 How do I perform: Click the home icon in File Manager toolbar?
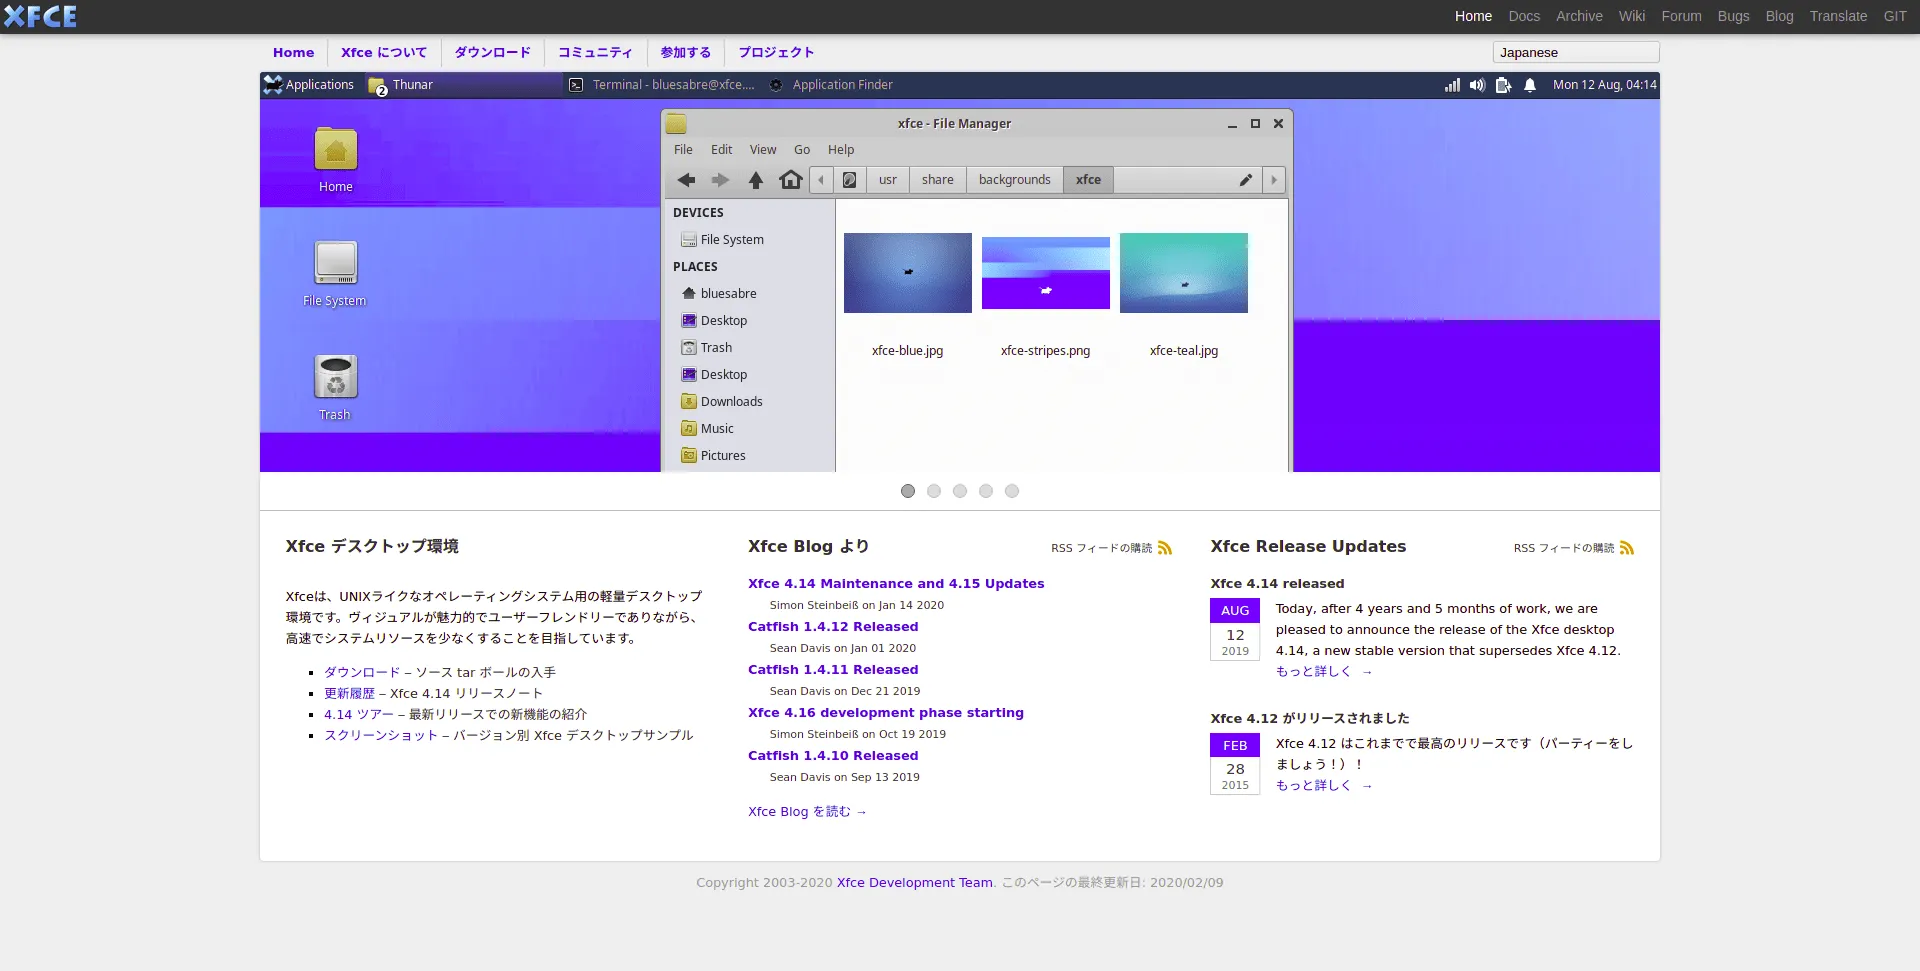[x=791, y=180]
